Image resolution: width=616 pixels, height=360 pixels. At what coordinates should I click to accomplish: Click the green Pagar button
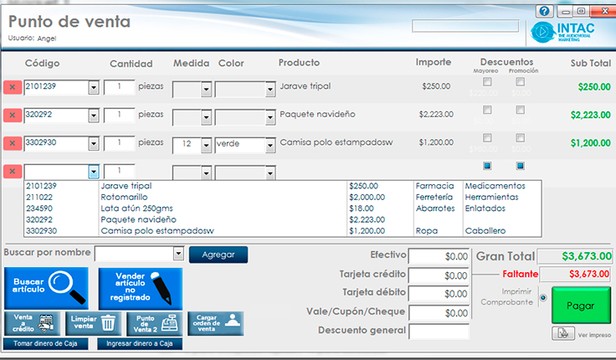pyautogui.click(x=581, y=305)
